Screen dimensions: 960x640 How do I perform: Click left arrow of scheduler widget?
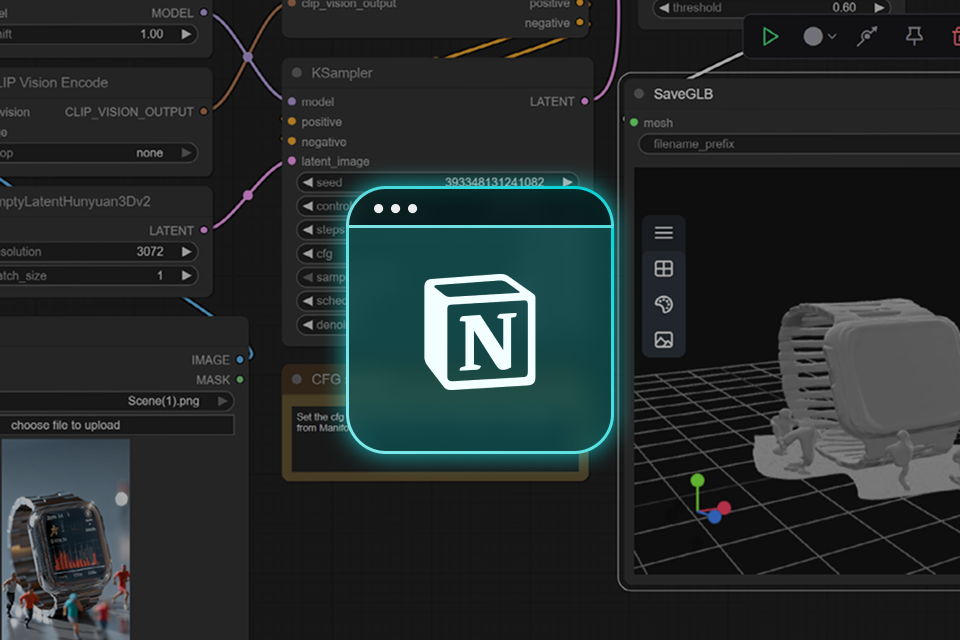click(x=307, y=301)
